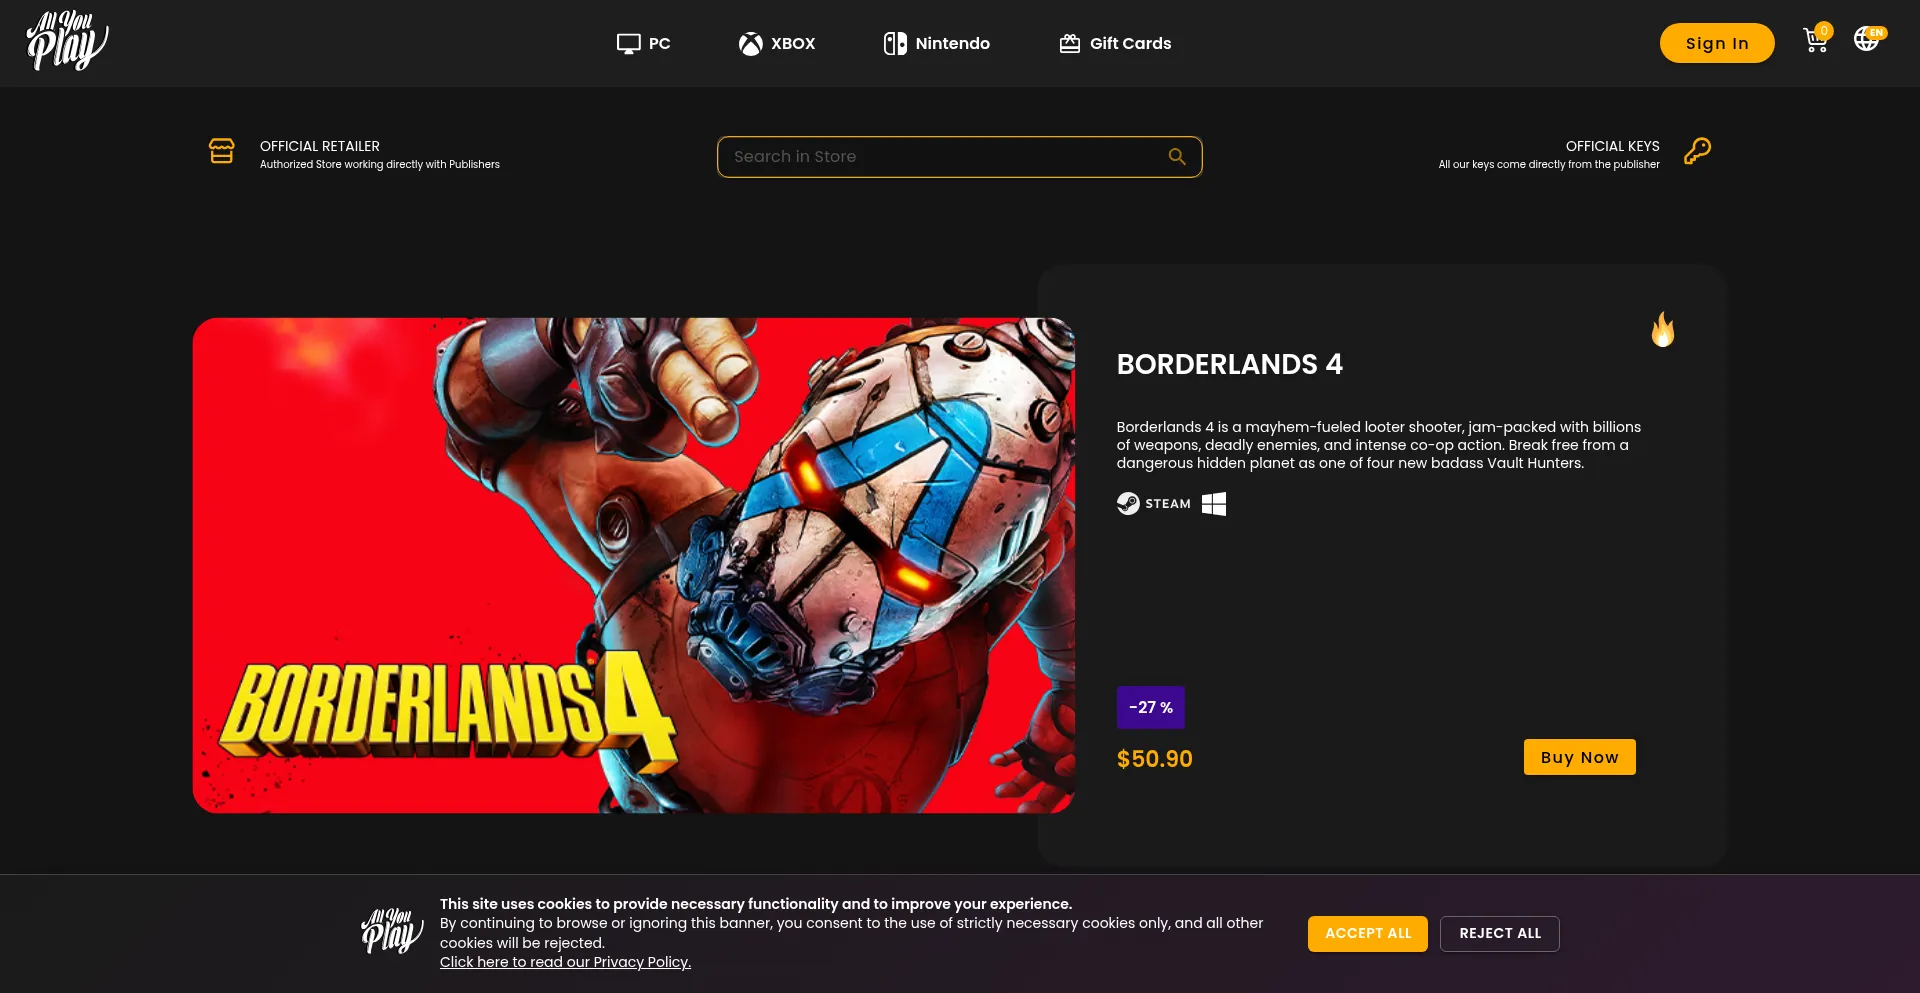
Task: Click the flame hot-deal icon
Action: pos(1663,329)
